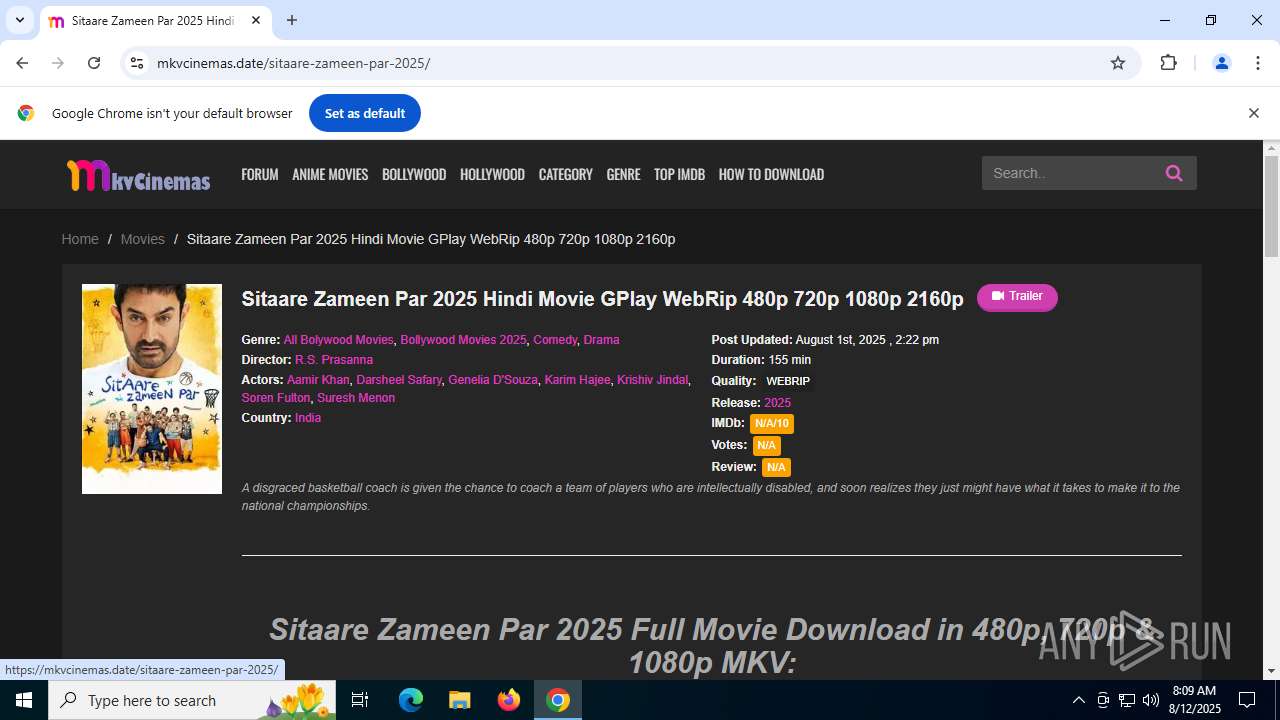Click the page vertical scrollbar thumb

click(x=1271, y=206)
